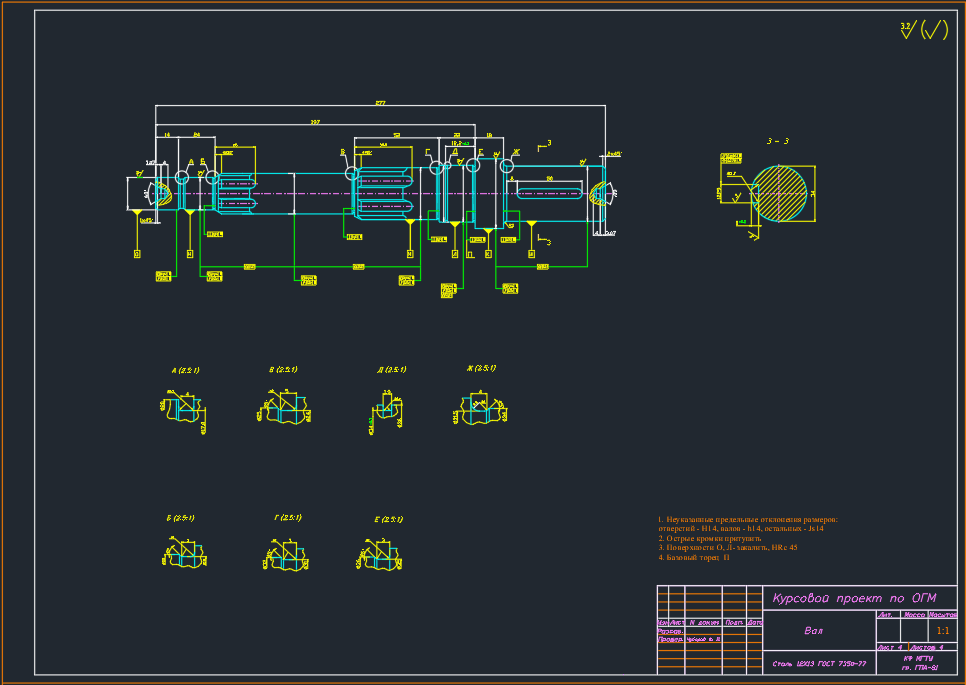This screenshot has height=685, width=966.
Task: Select callout circle labeled A on shaft
Action: point(182,177)
